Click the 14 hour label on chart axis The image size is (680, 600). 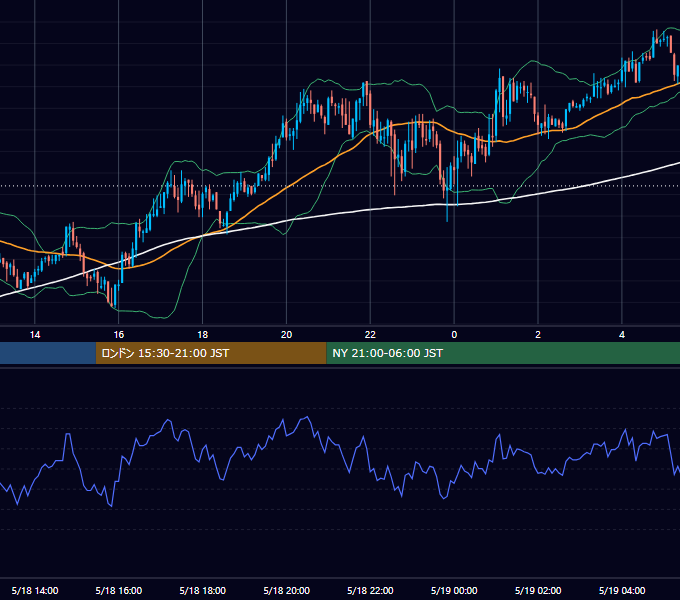(x=35, y=335)
